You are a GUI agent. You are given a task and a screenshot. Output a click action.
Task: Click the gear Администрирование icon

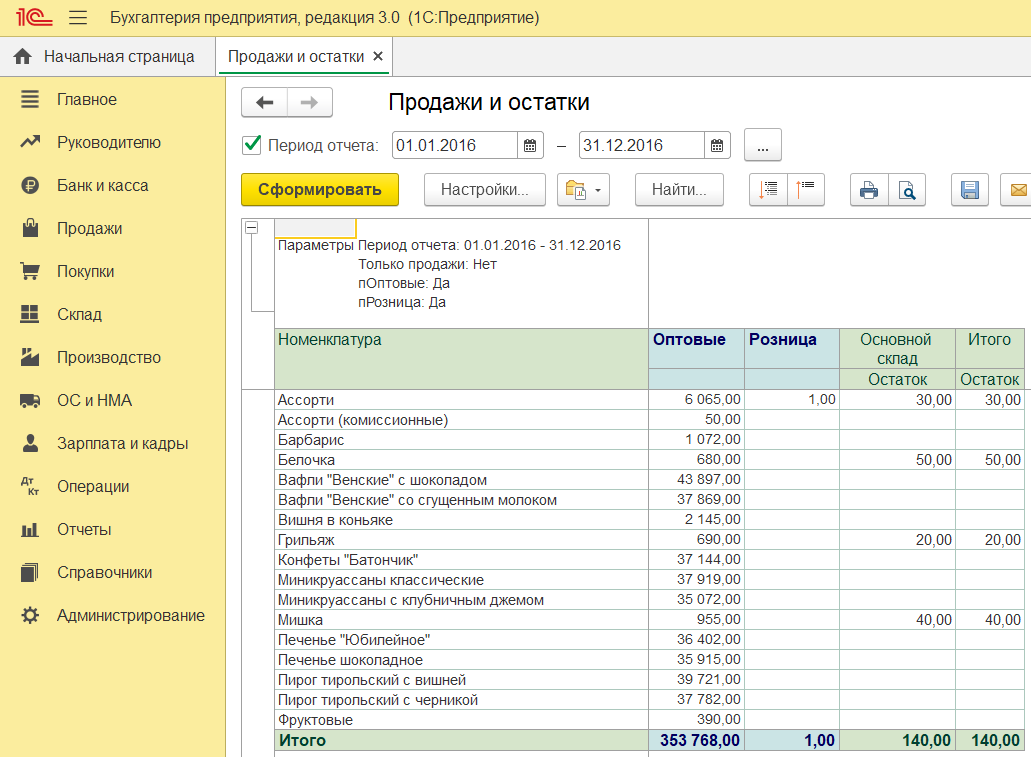pyautogui.click(x=30, y=616)
